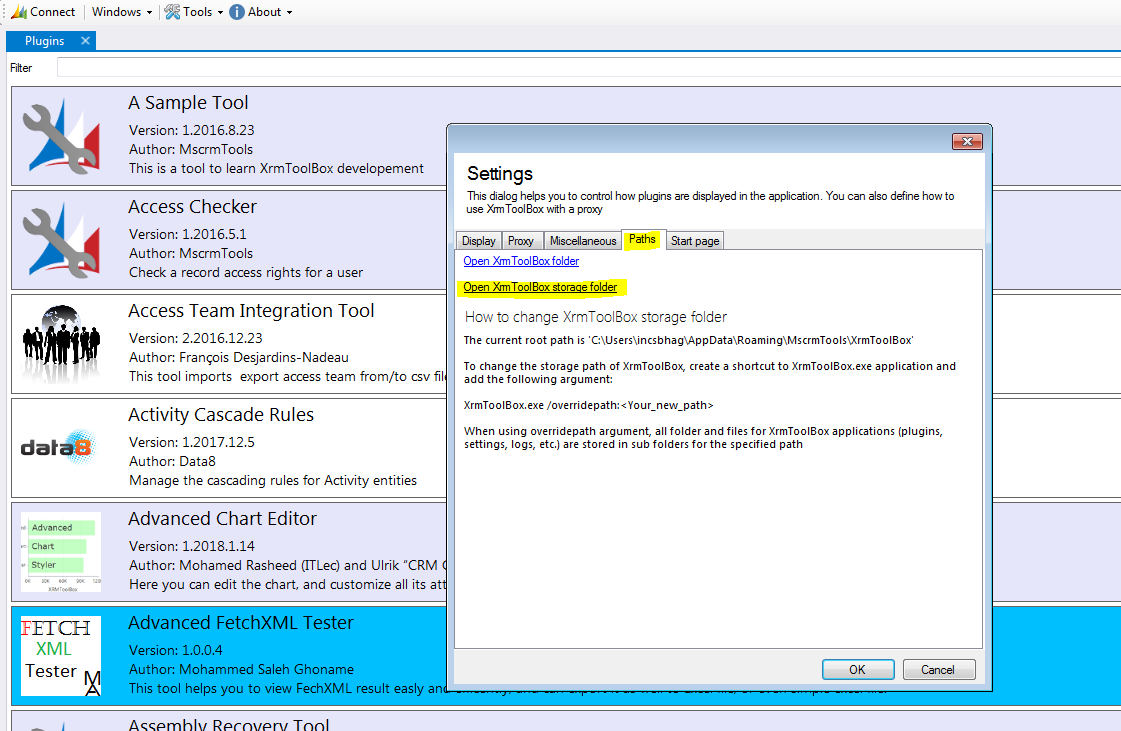
Task: Click 'Manage the cascading rules' description
Action: click(x=272, y=481)
